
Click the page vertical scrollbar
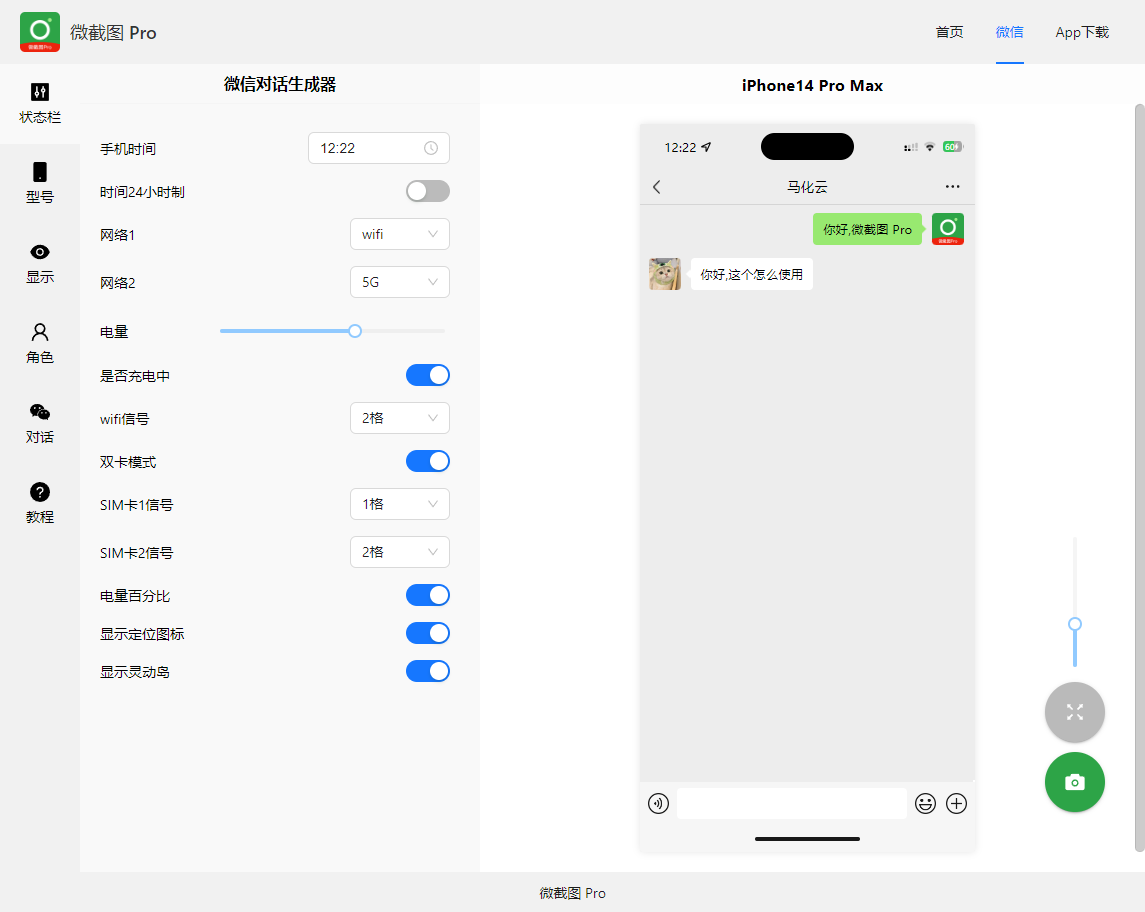click(1139, 478)
